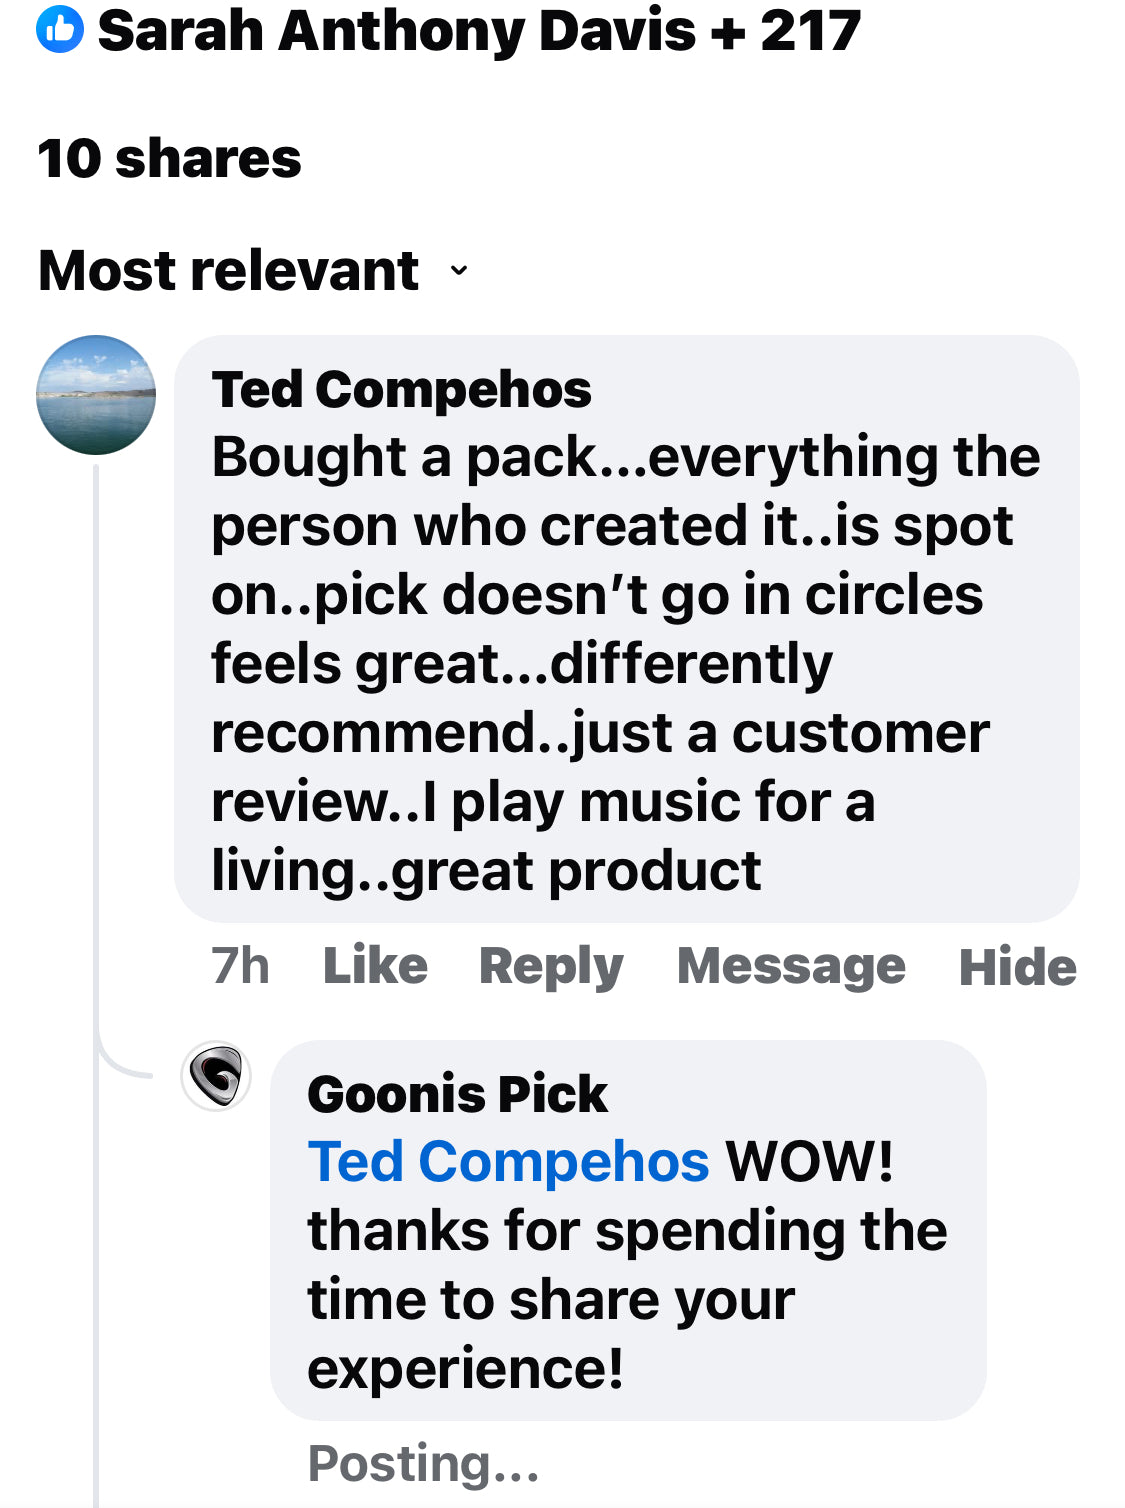Viewport: 1125px width, 1508px height.
Task: Click the 7h comment timestamp
Action: coord(240,966)
